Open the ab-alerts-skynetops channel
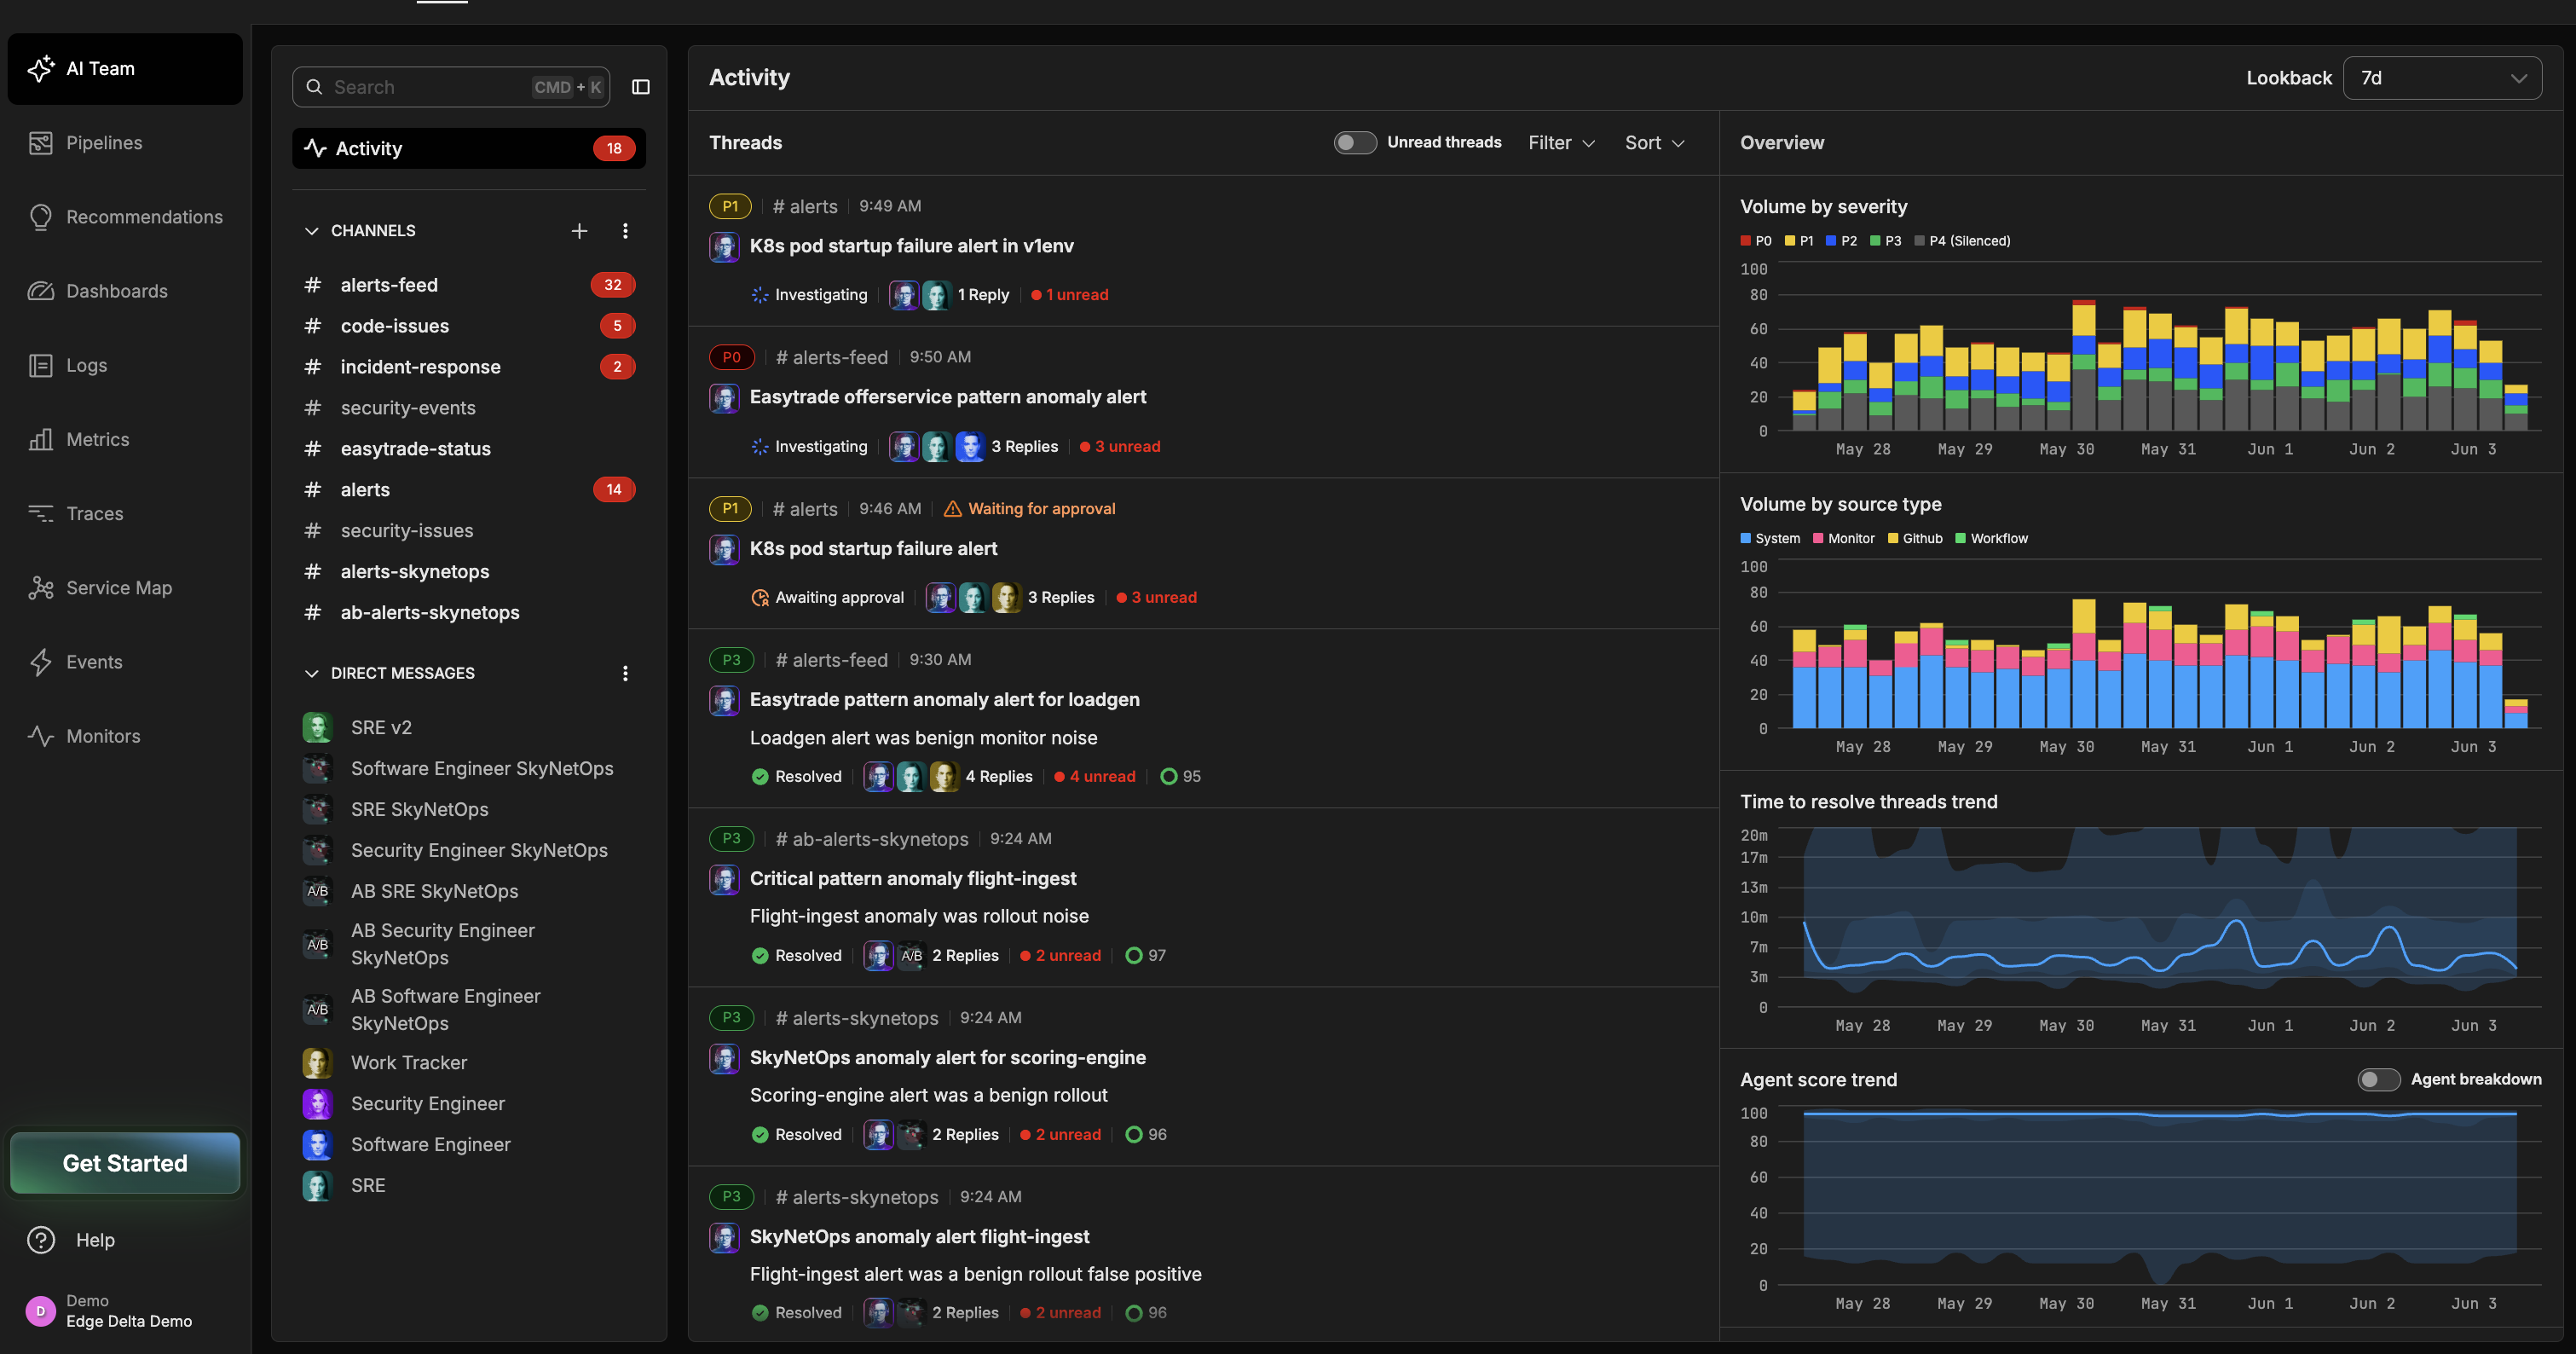 click(x=469, y=613)
